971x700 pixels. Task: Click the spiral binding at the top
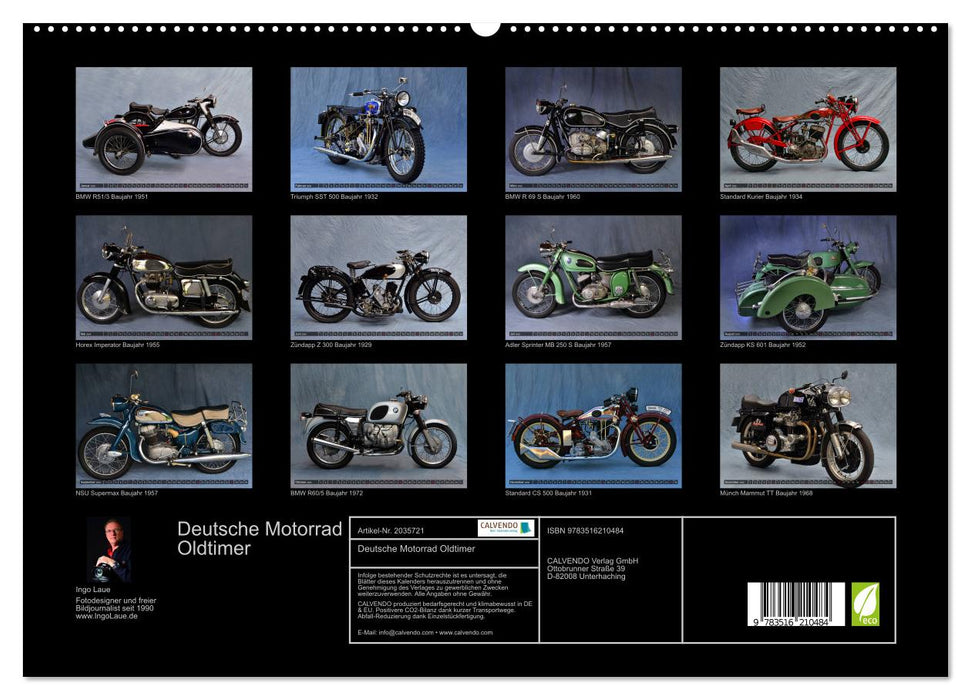click(485, 25)
